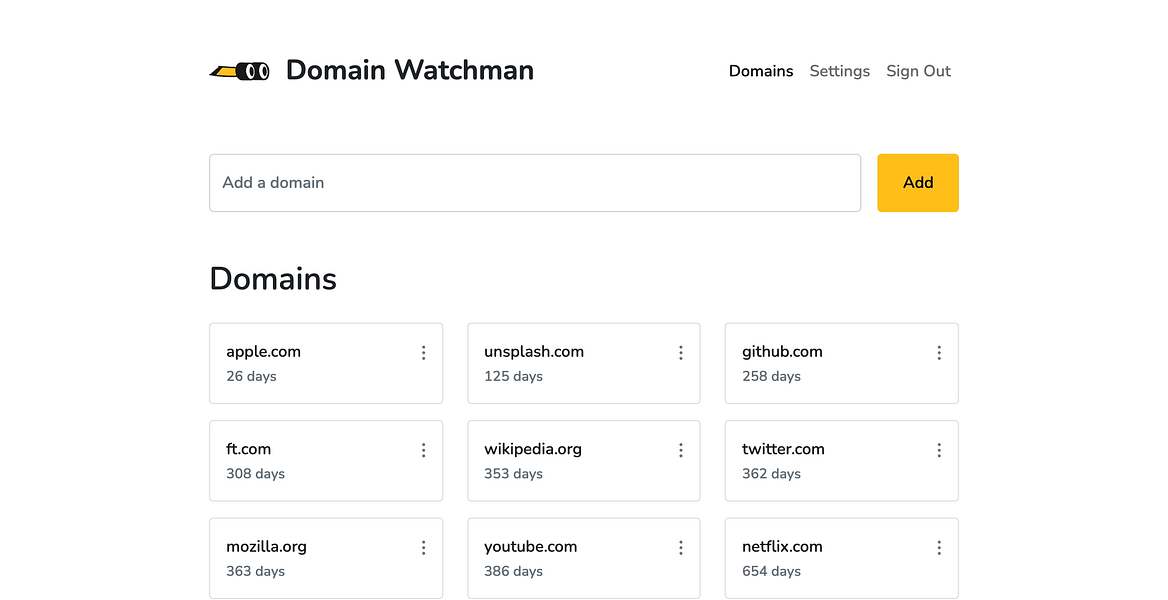This screenshot has width=1168, height=600.
Task: Open the actions menu on the ft.com card
Action: (x=423, y=449)
